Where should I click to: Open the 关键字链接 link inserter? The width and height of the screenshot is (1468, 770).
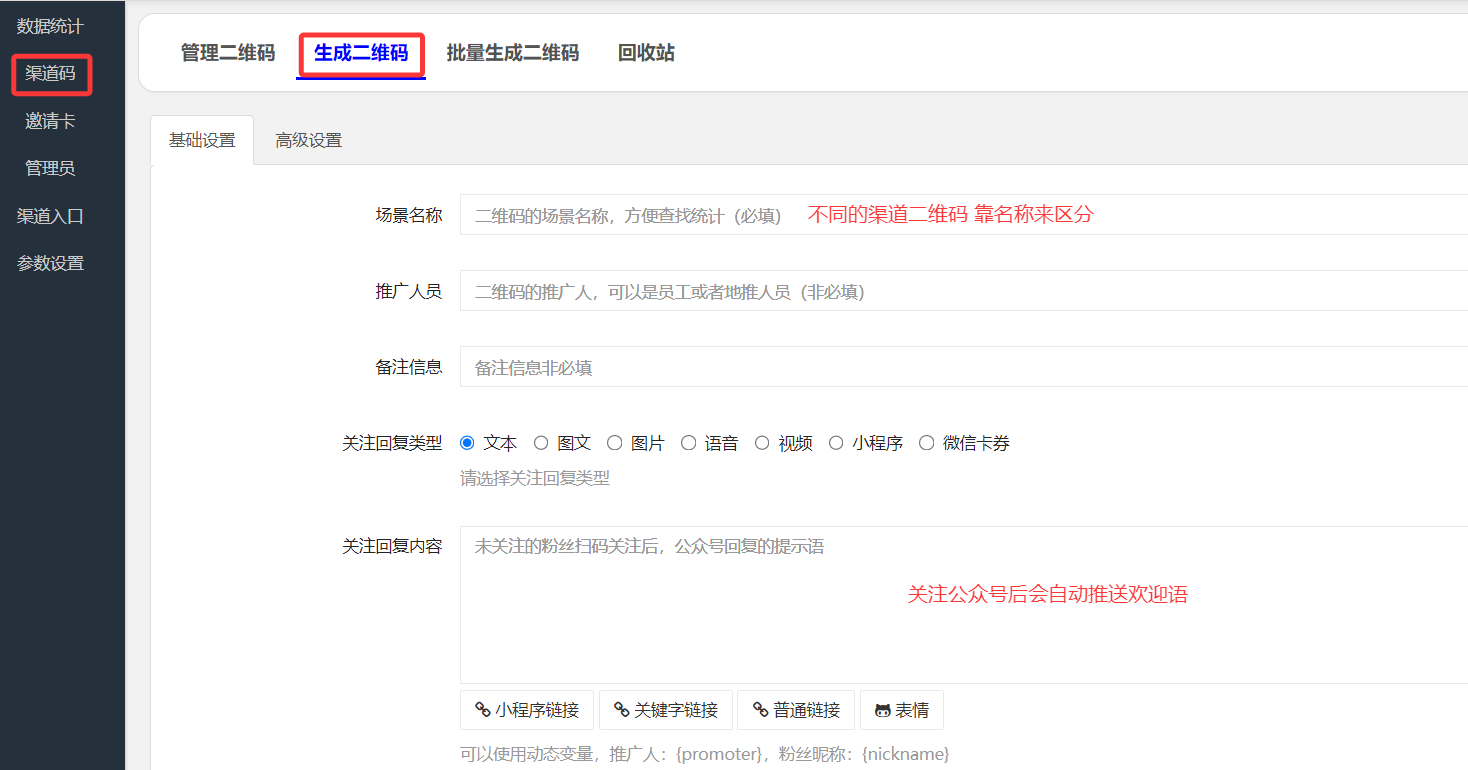666,710
